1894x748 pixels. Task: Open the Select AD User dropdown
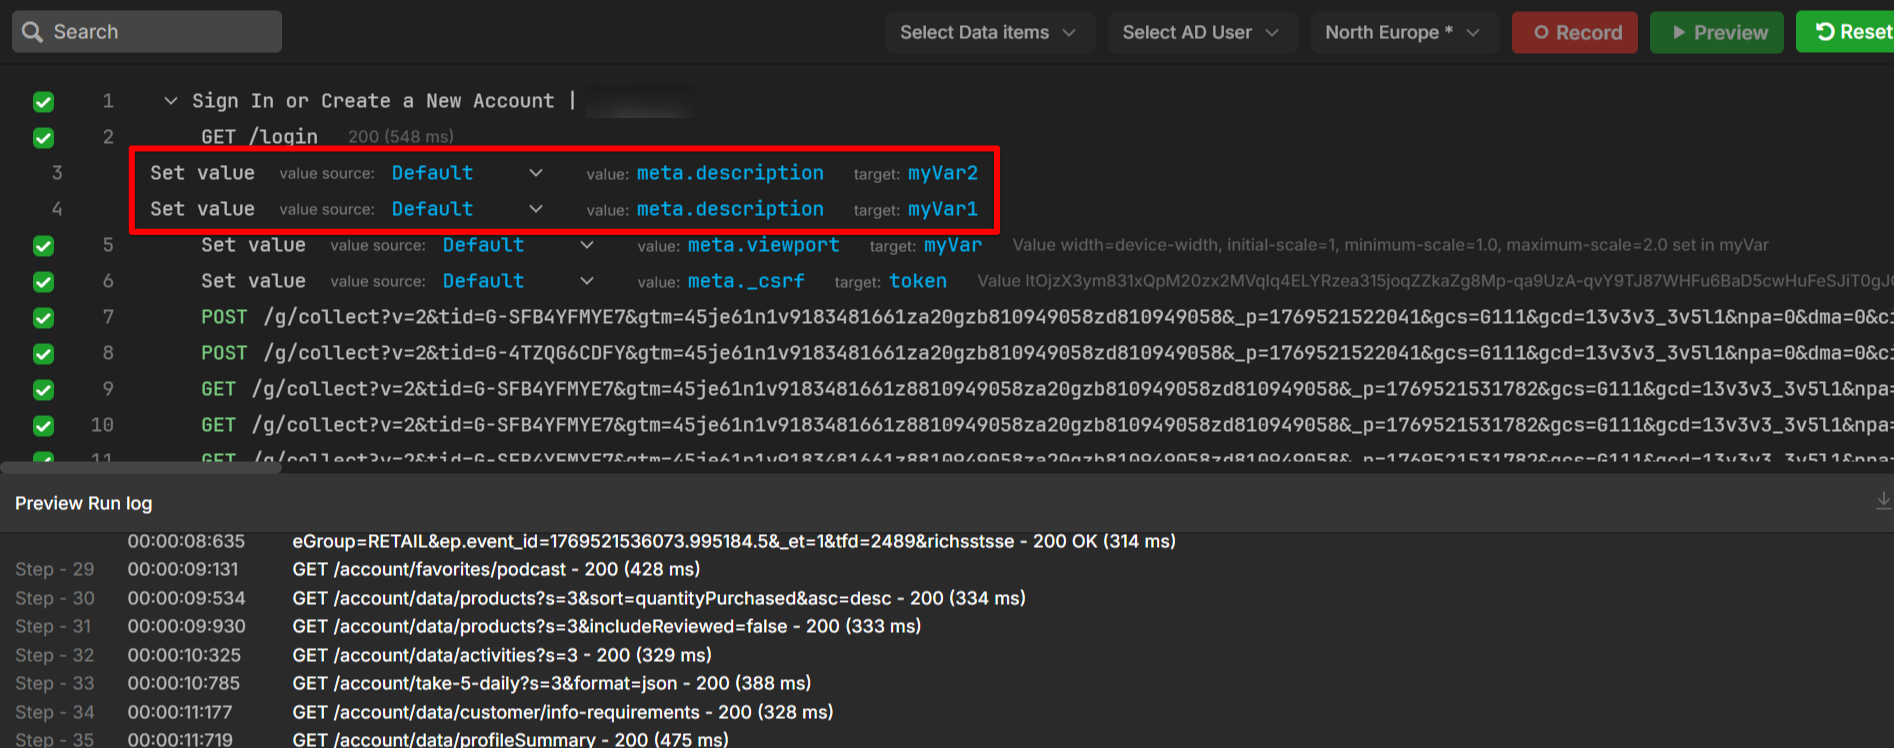[1201, 32]
